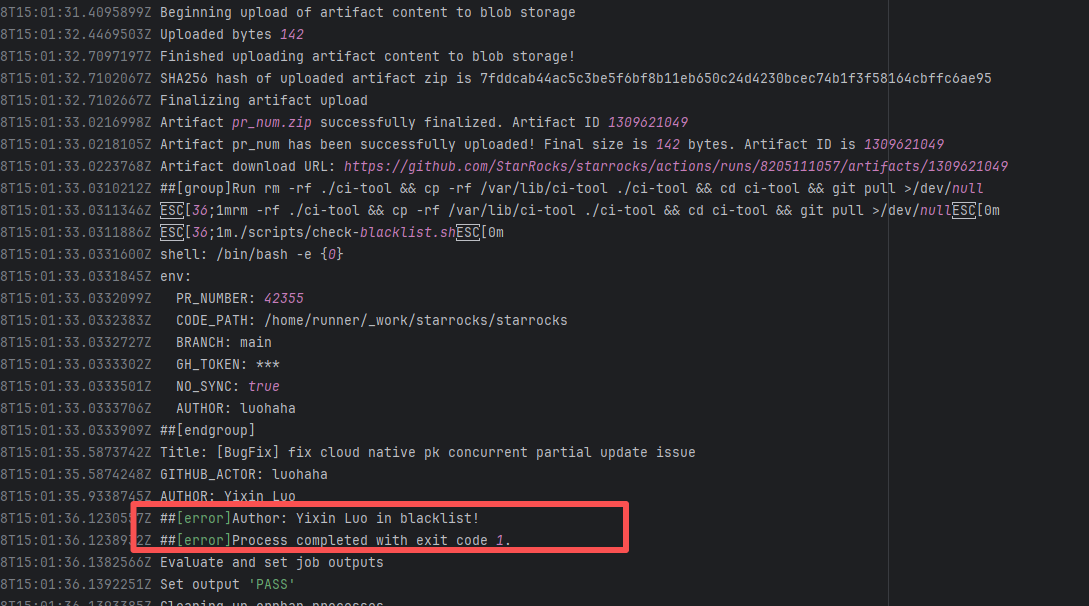Select the check-blacklist.sh script line

(x=331, y=233)
